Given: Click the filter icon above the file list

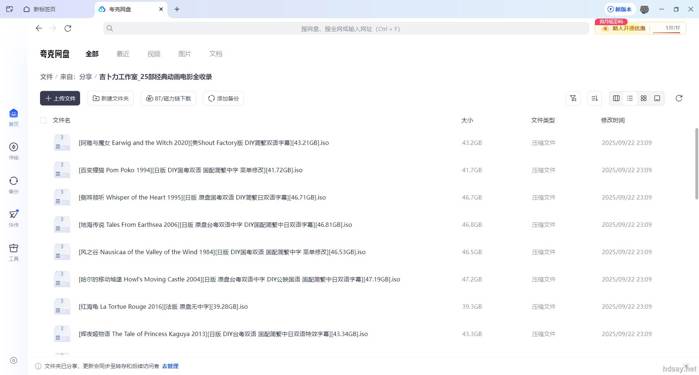Looking at the screenshot, I should pos(573,98).
